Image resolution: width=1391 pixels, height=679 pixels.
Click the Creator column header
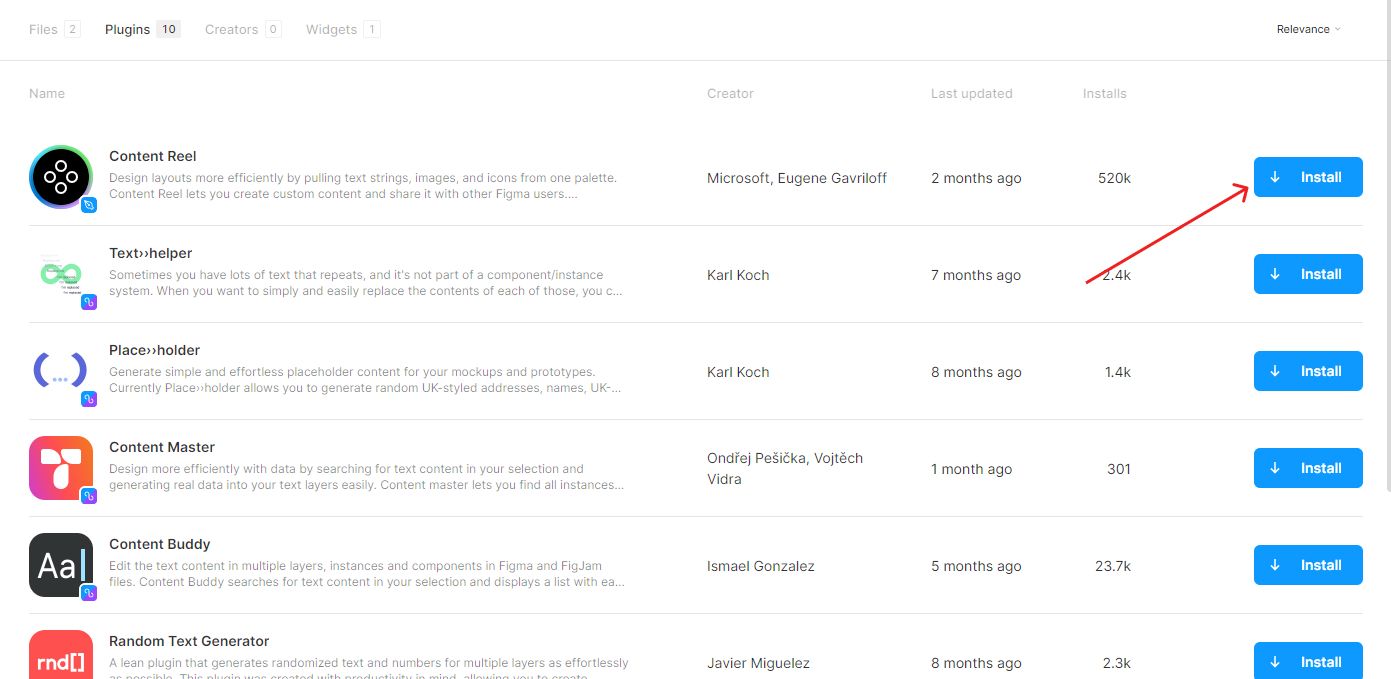(730, 93)
